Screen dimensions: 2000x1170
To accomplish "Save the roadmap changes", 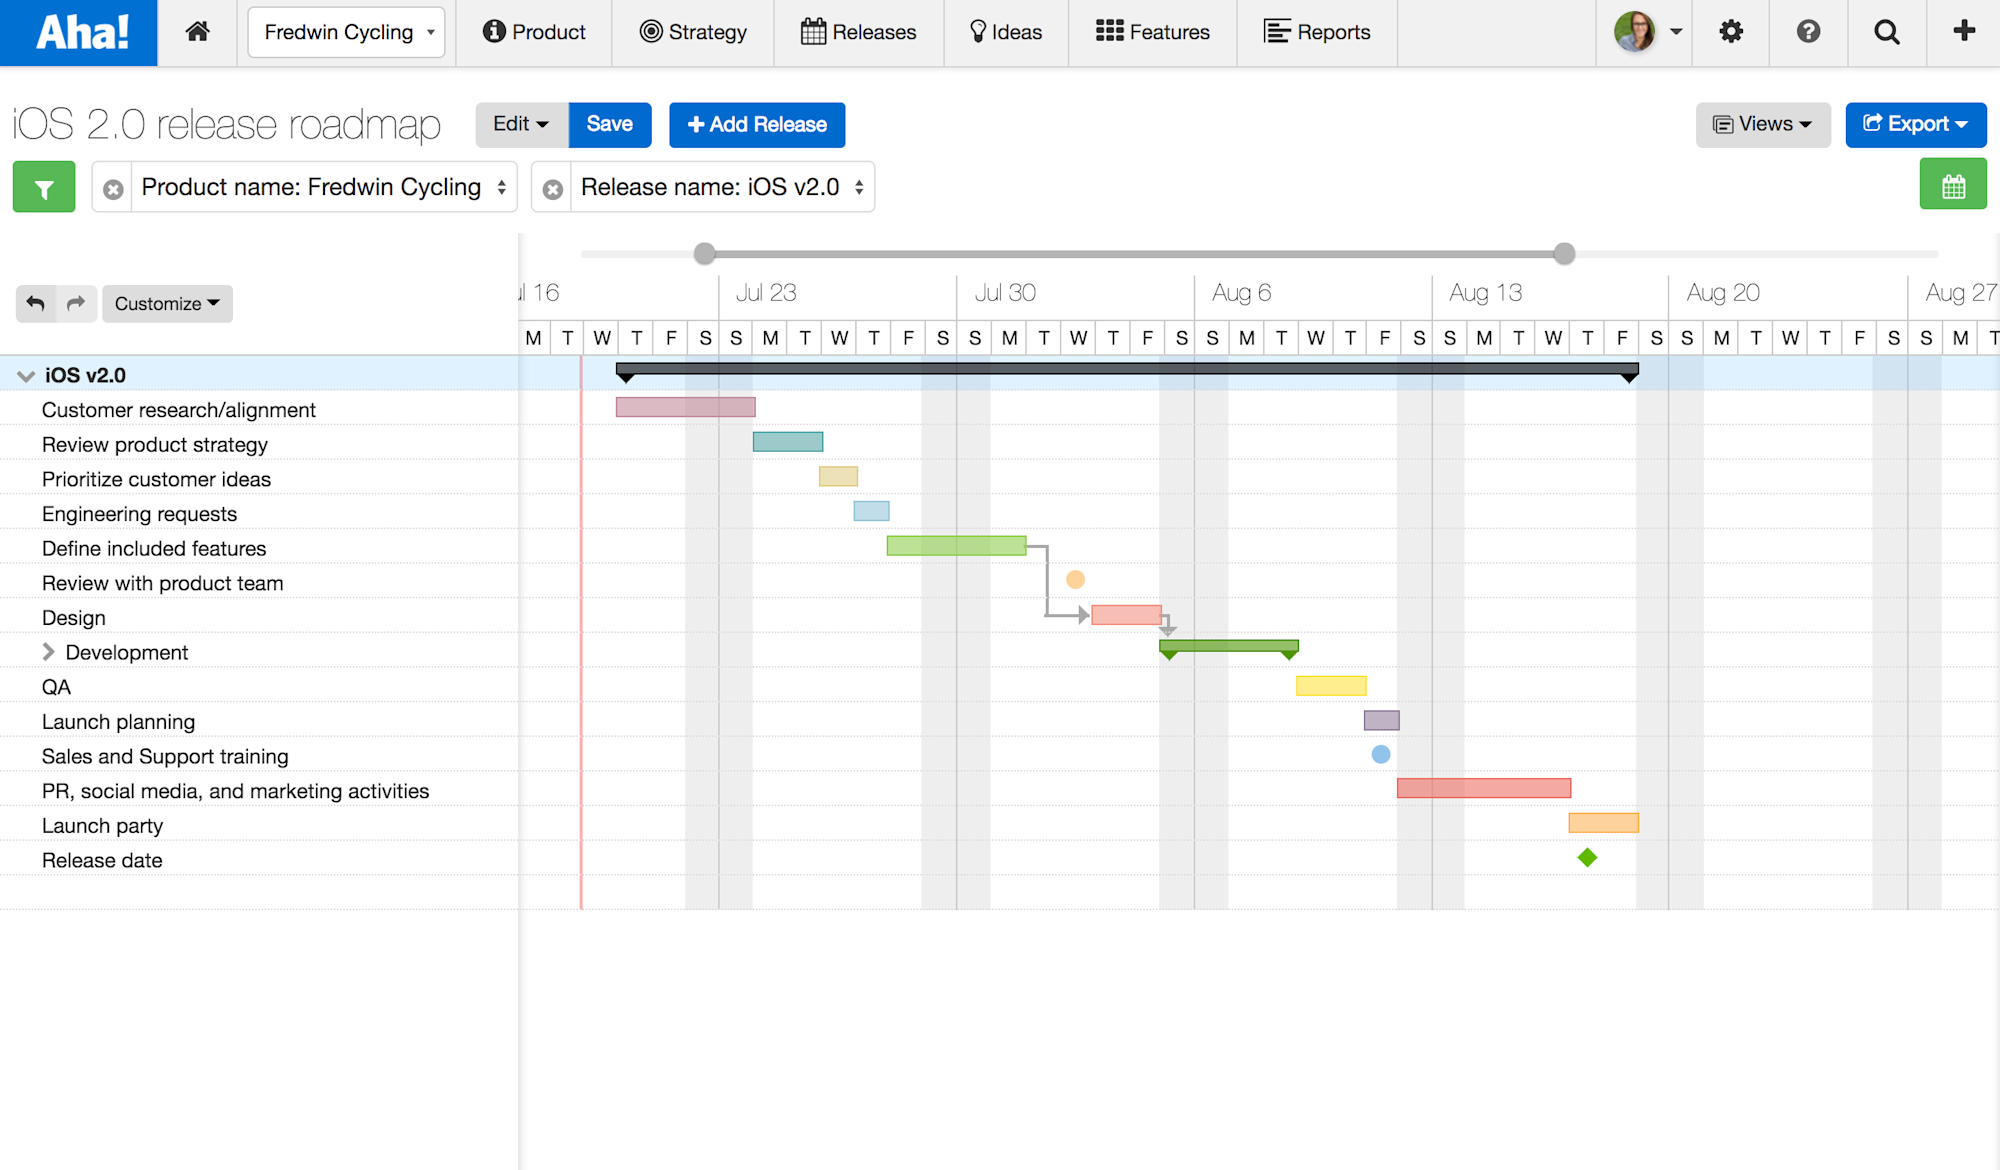I will point(609,124).
